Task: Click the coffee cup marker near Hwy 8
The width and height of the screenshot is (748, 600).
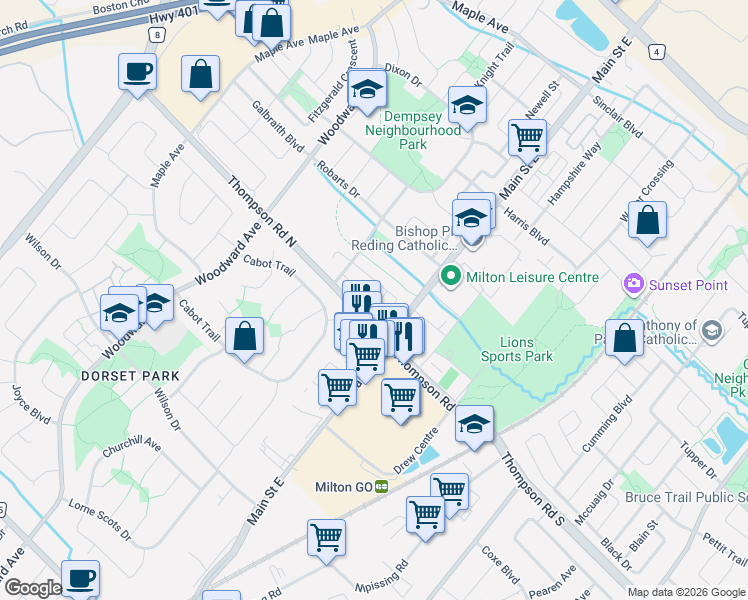Action: (137, 75)
